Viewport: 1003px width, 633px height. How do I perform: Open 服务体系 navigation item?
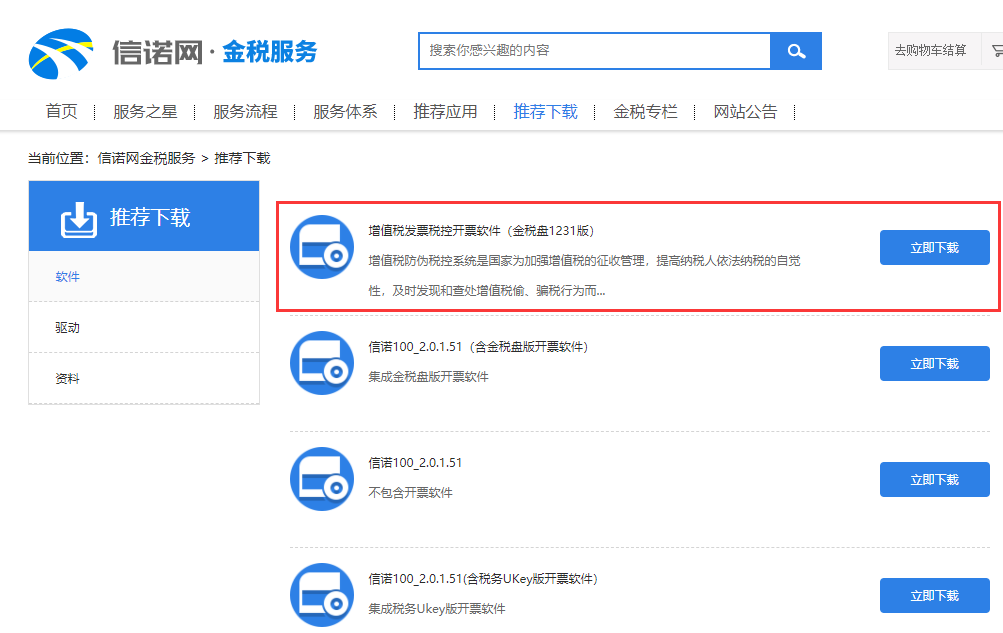[345, 111]
